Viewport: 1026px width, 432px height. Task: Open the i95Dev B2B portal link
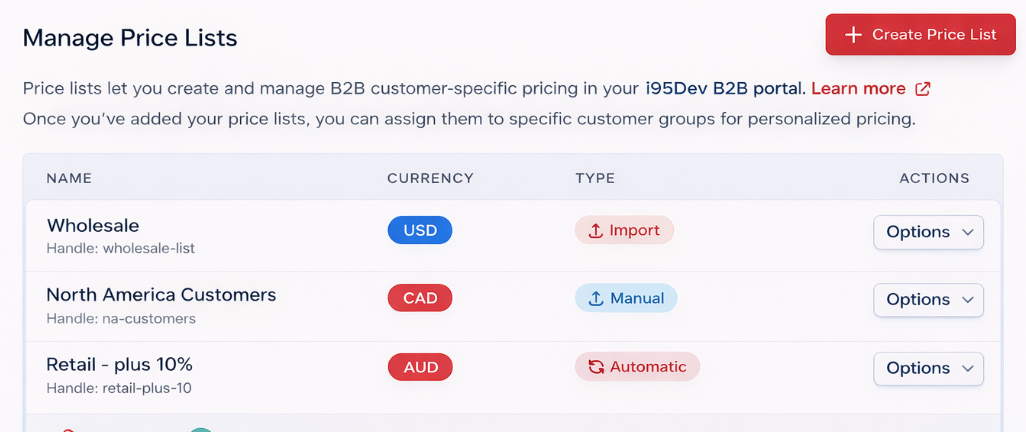click(725, 89)
